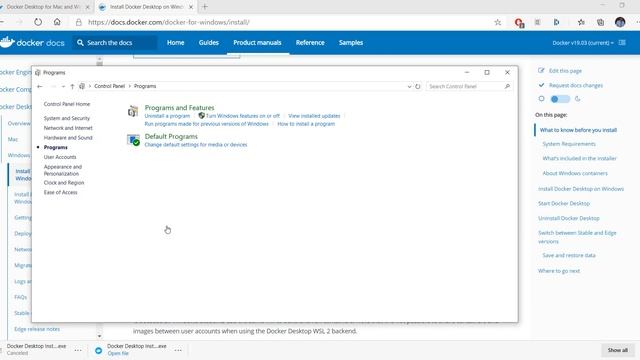This screenshot has height=360, width=640.
Task: Open System and Security category
Action: point(67,118)
